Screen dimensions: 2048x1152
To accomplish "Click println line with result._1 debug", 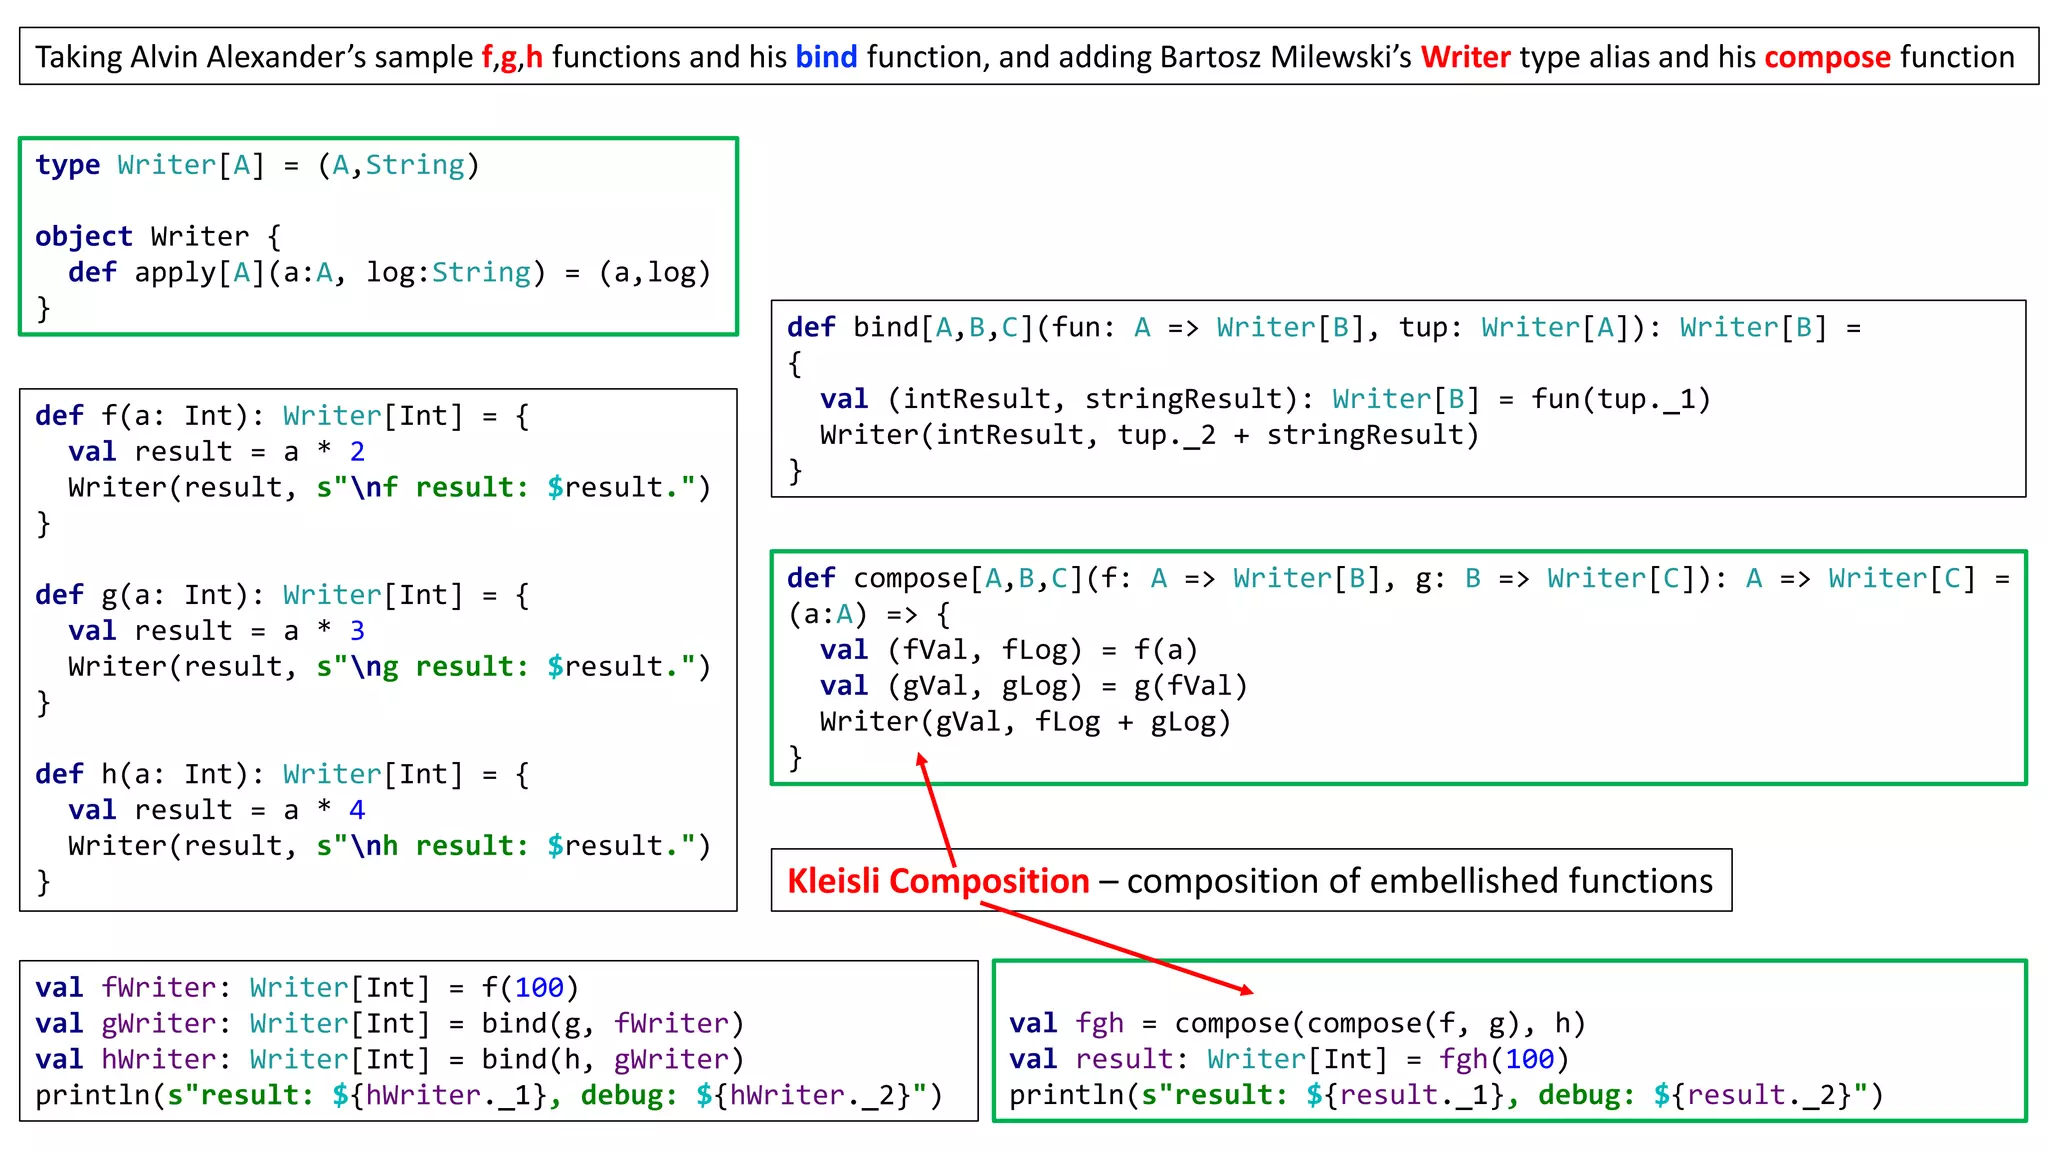I will pyautogui.click(x=1445, y=1096).
